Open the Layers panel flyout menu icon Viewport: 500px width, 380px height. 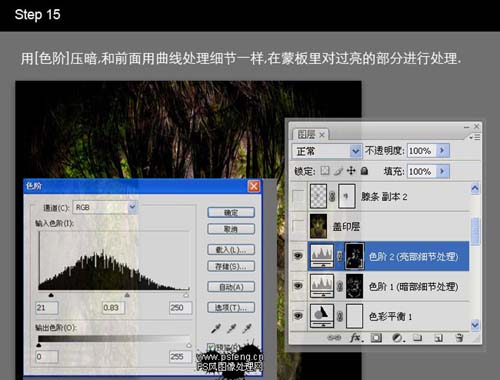coord(475,137)
